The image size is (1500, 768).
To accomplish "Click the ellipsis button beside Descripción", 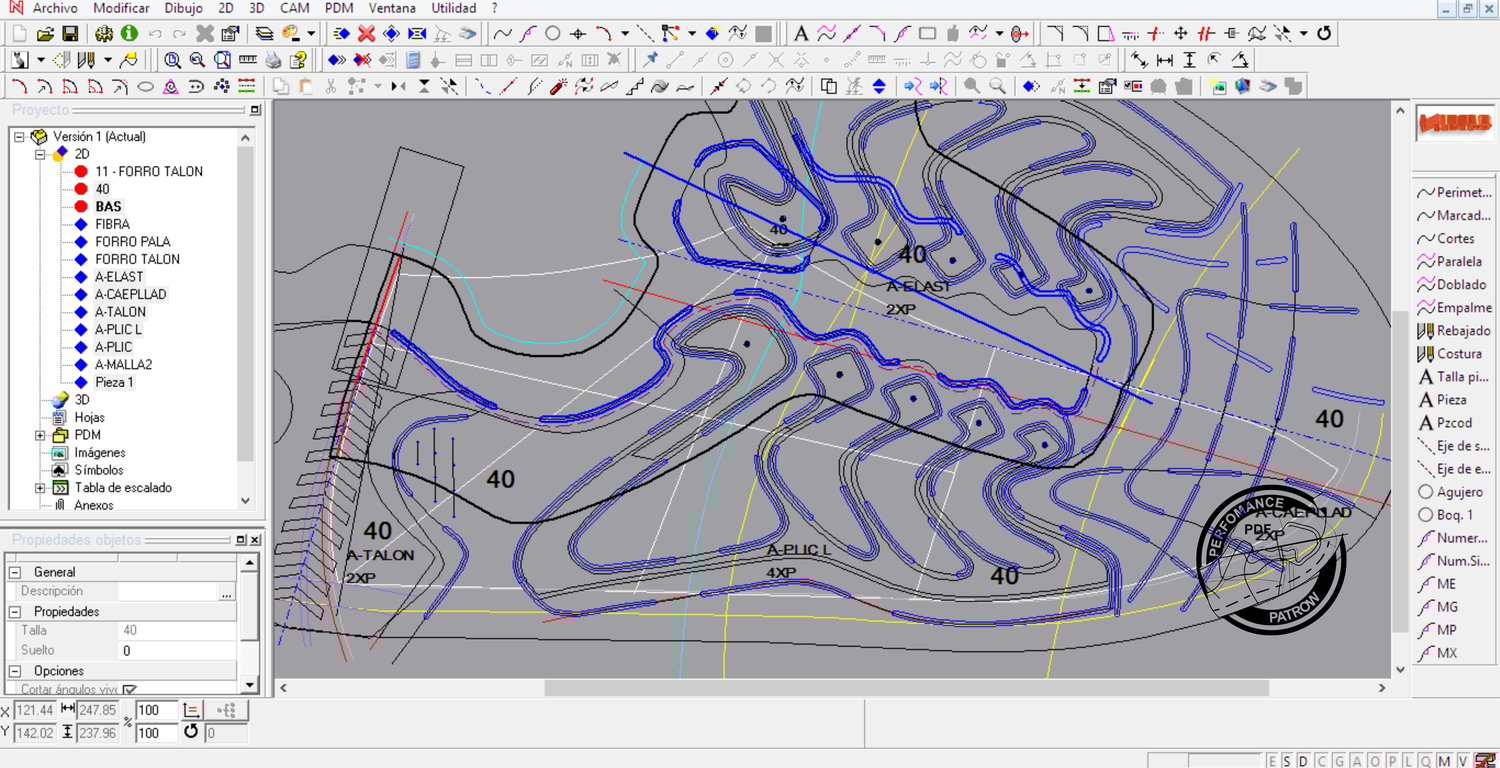I will pyautogui.click(x=226, y=592).
